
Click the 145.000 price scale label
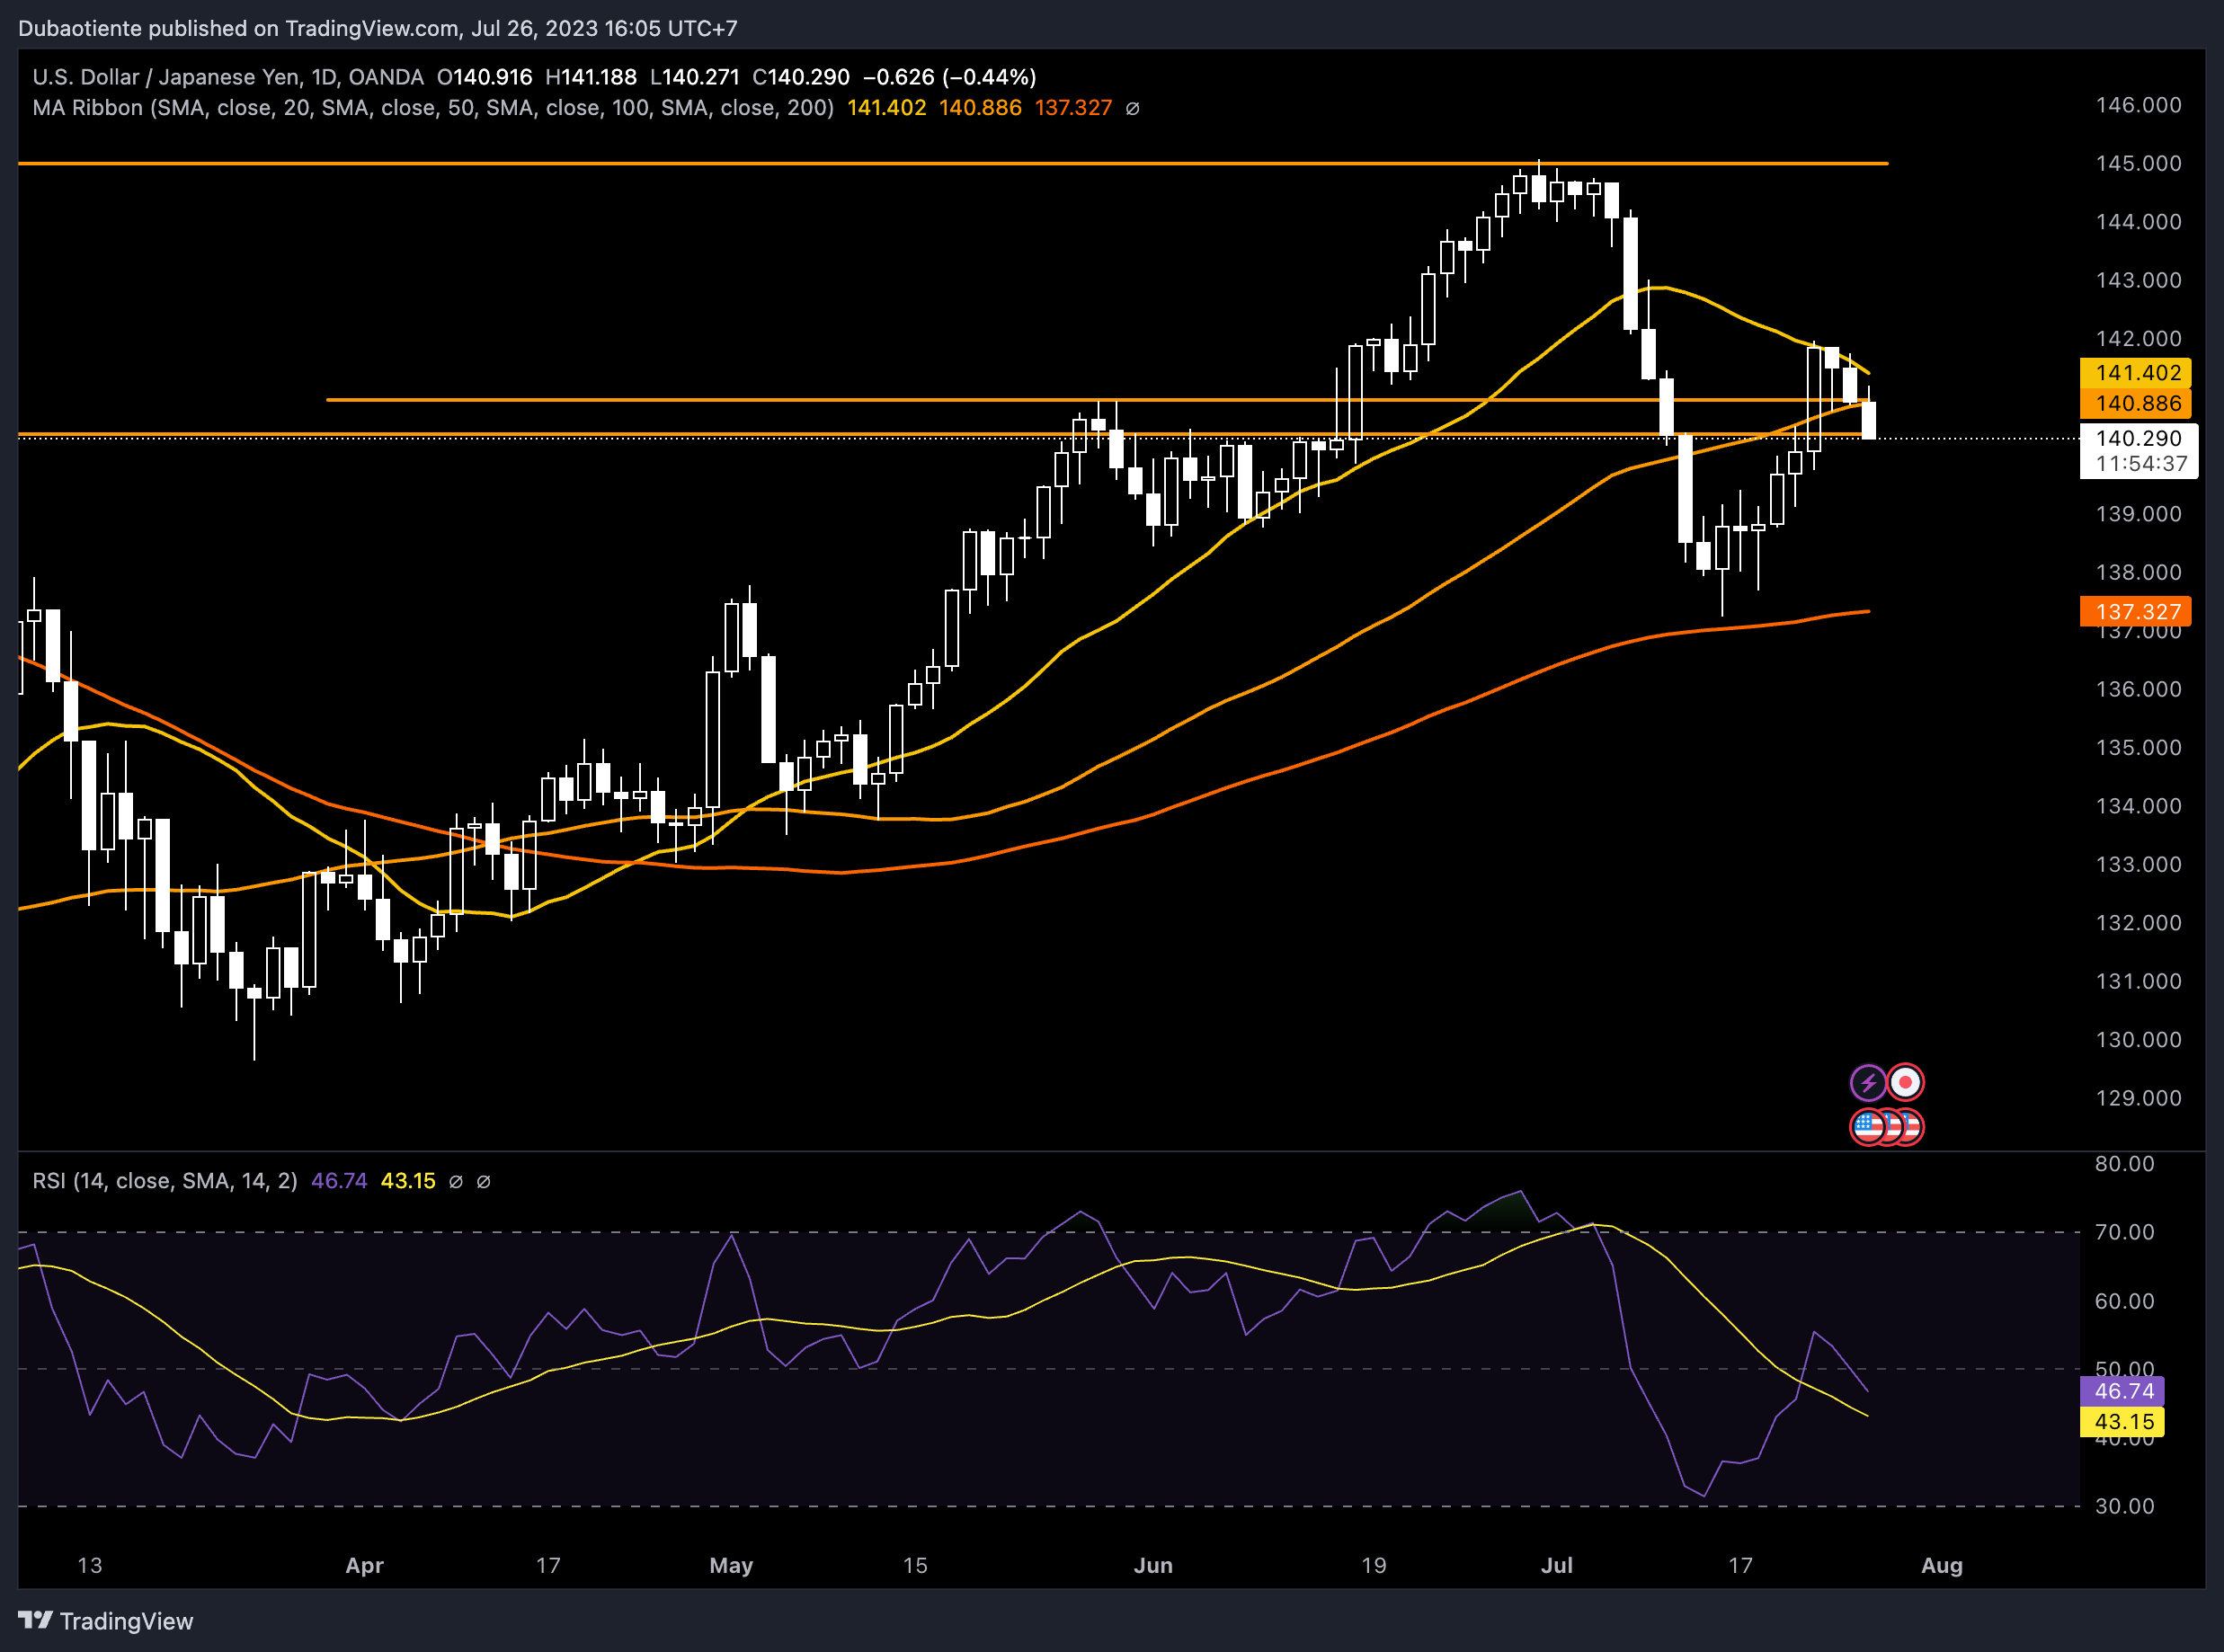[x=2138, y=163]
